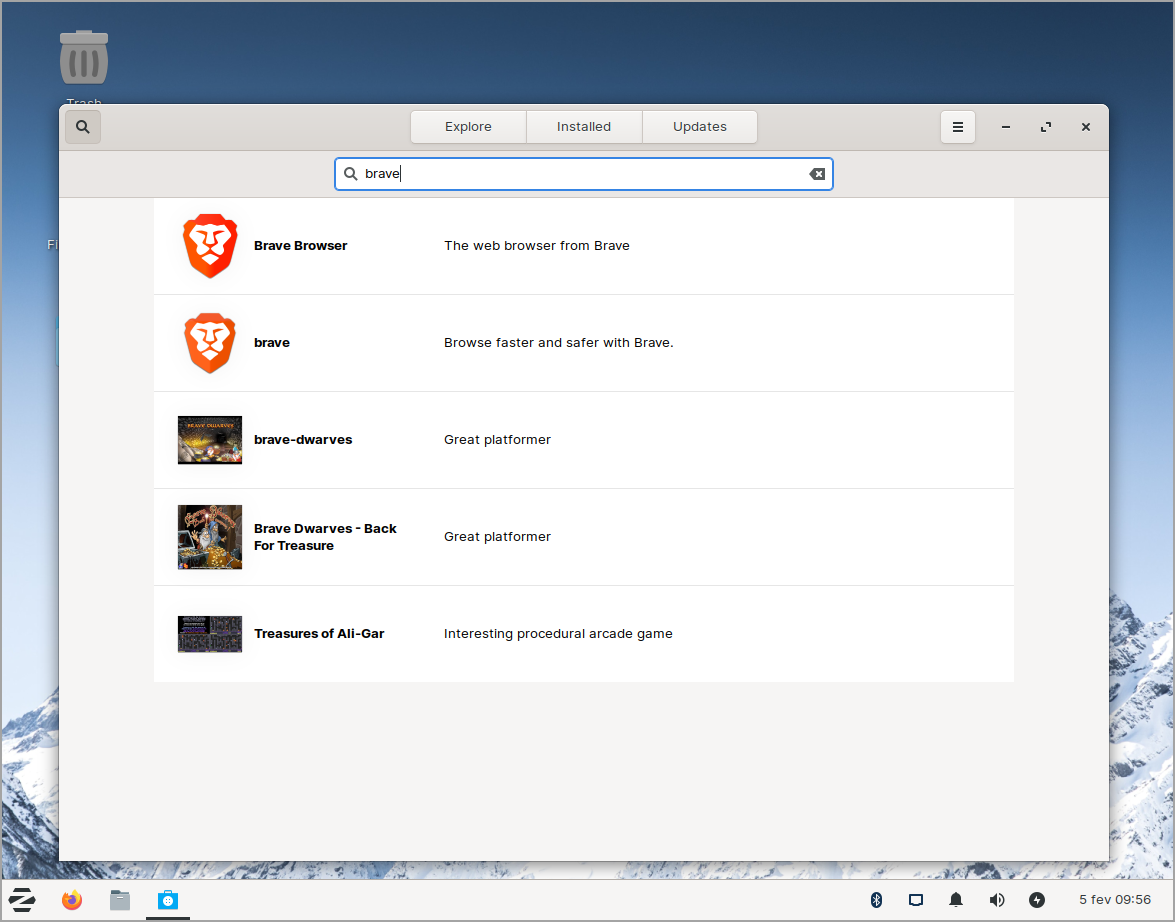Switch to the Explore tab
1175x922 pixels.
[468, 127]
